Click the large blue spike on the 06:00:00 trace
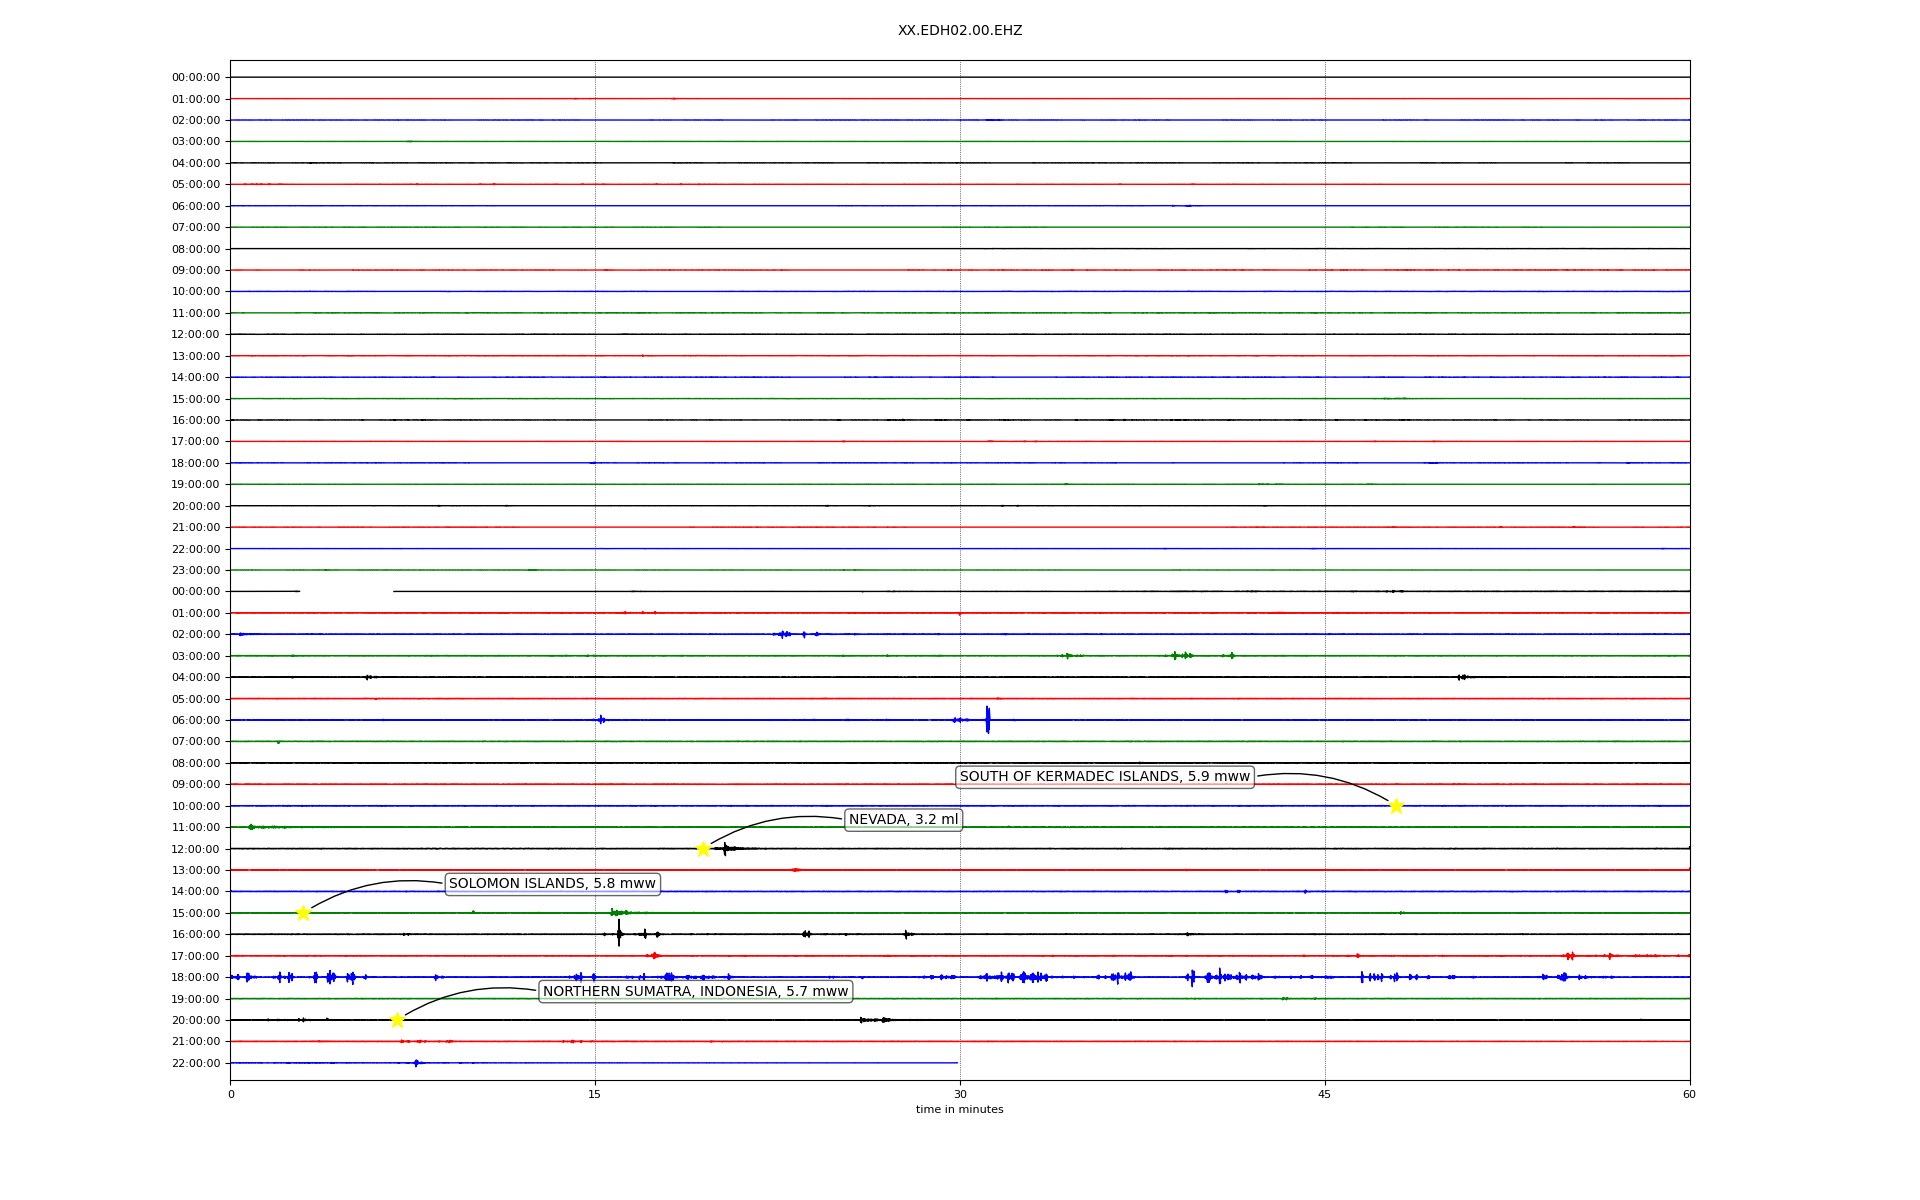The height and width of the screenshot is (1200, 1920). (x=987, y=720)
